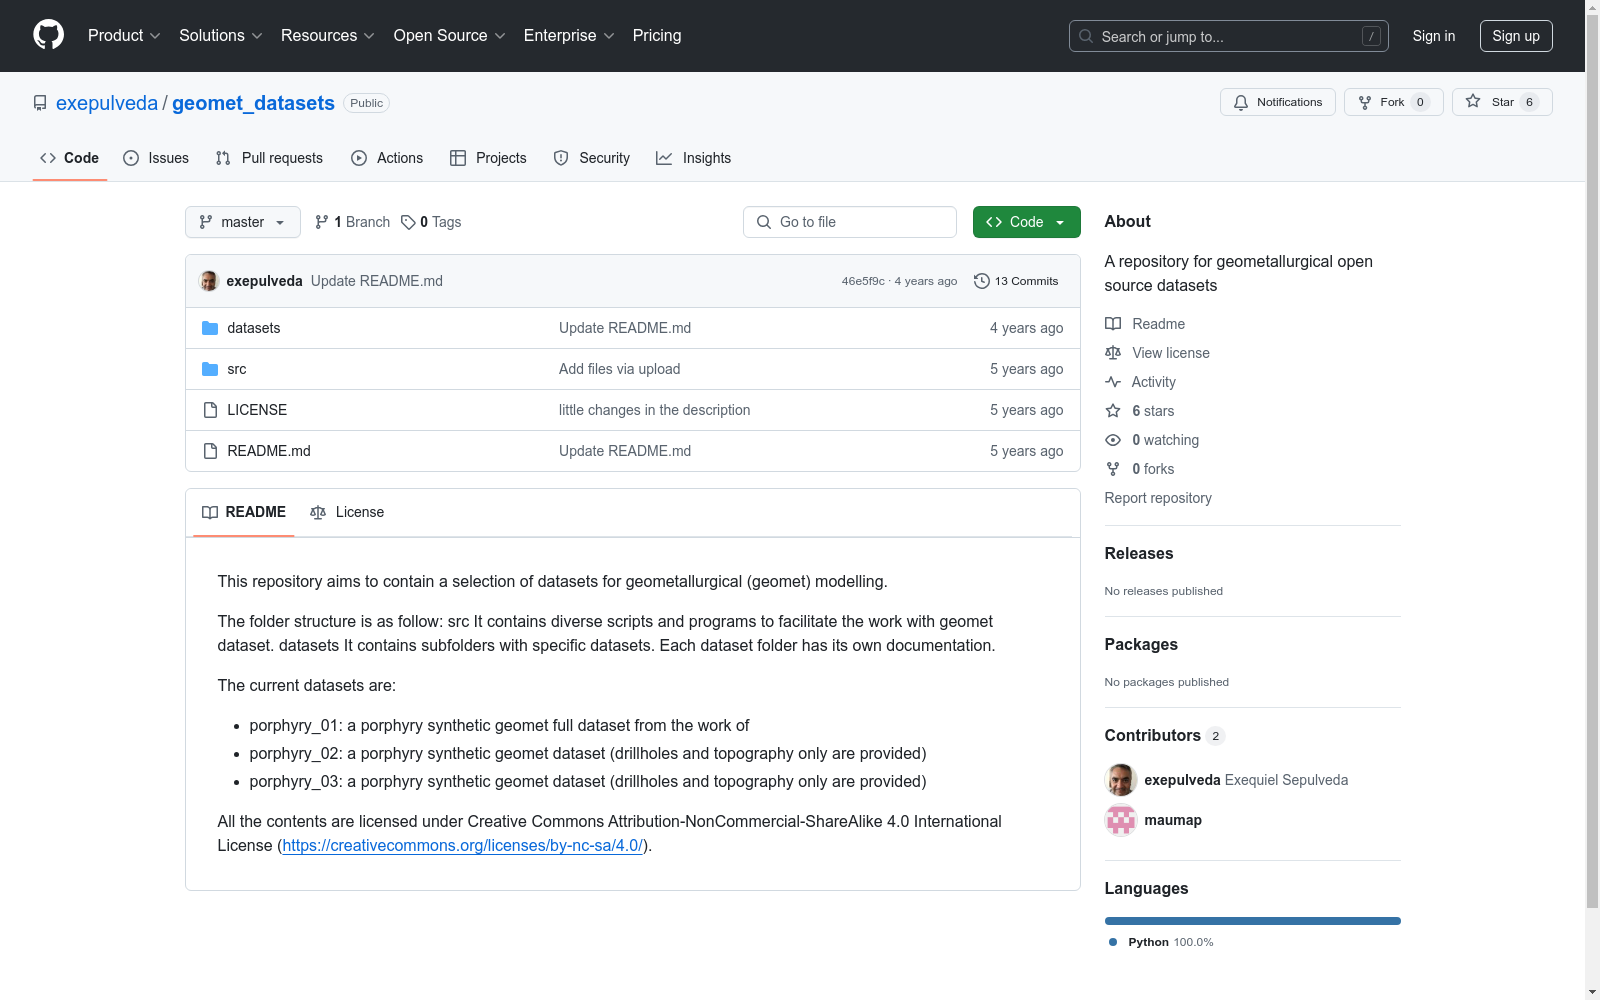
Task: Click the Go to file search box
Action: (850, 222)
